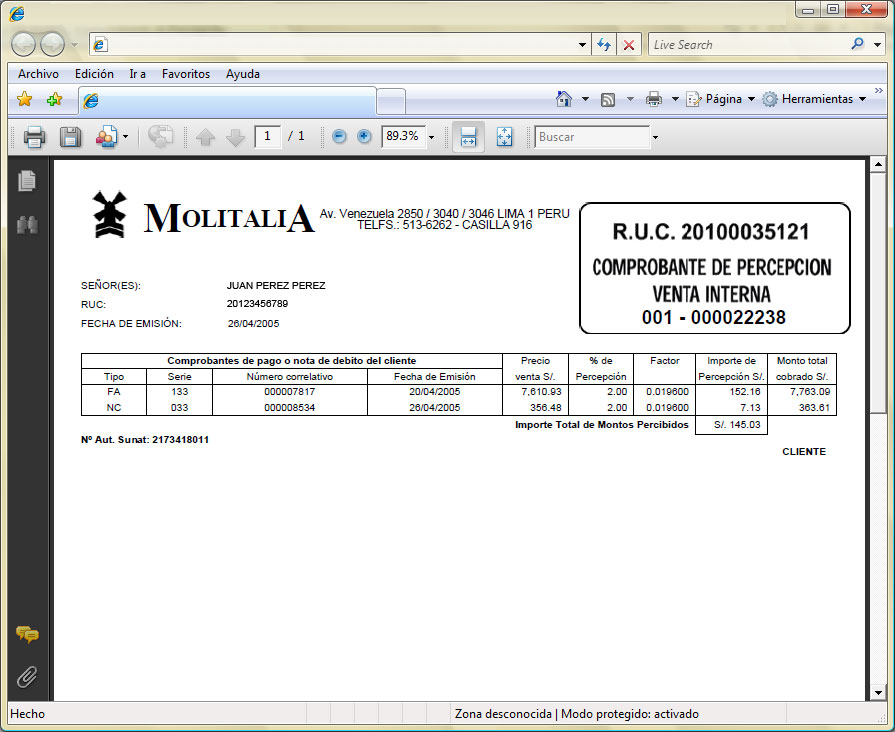Zoom in with the plus button

pyautogui.click(x=364, y=137)
